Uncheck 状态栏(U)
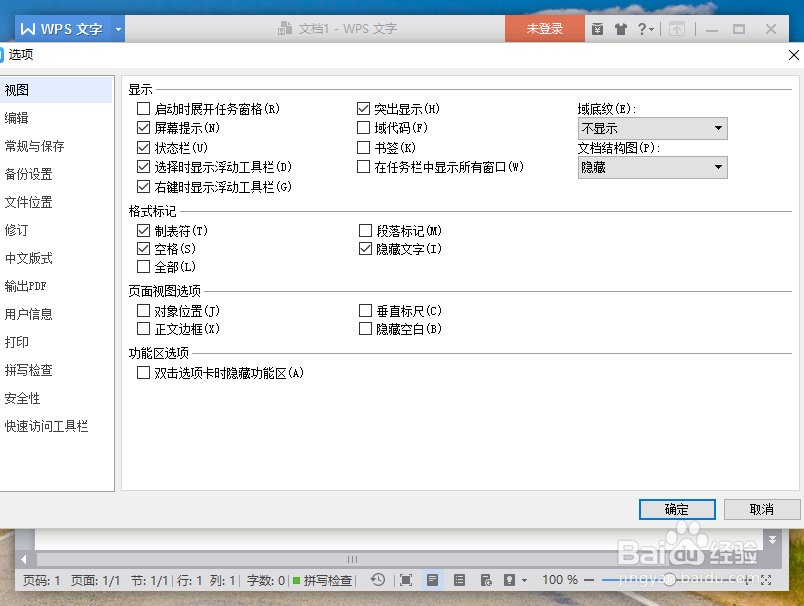The height and width of the screenshot is (606, 804). (144, 148)
